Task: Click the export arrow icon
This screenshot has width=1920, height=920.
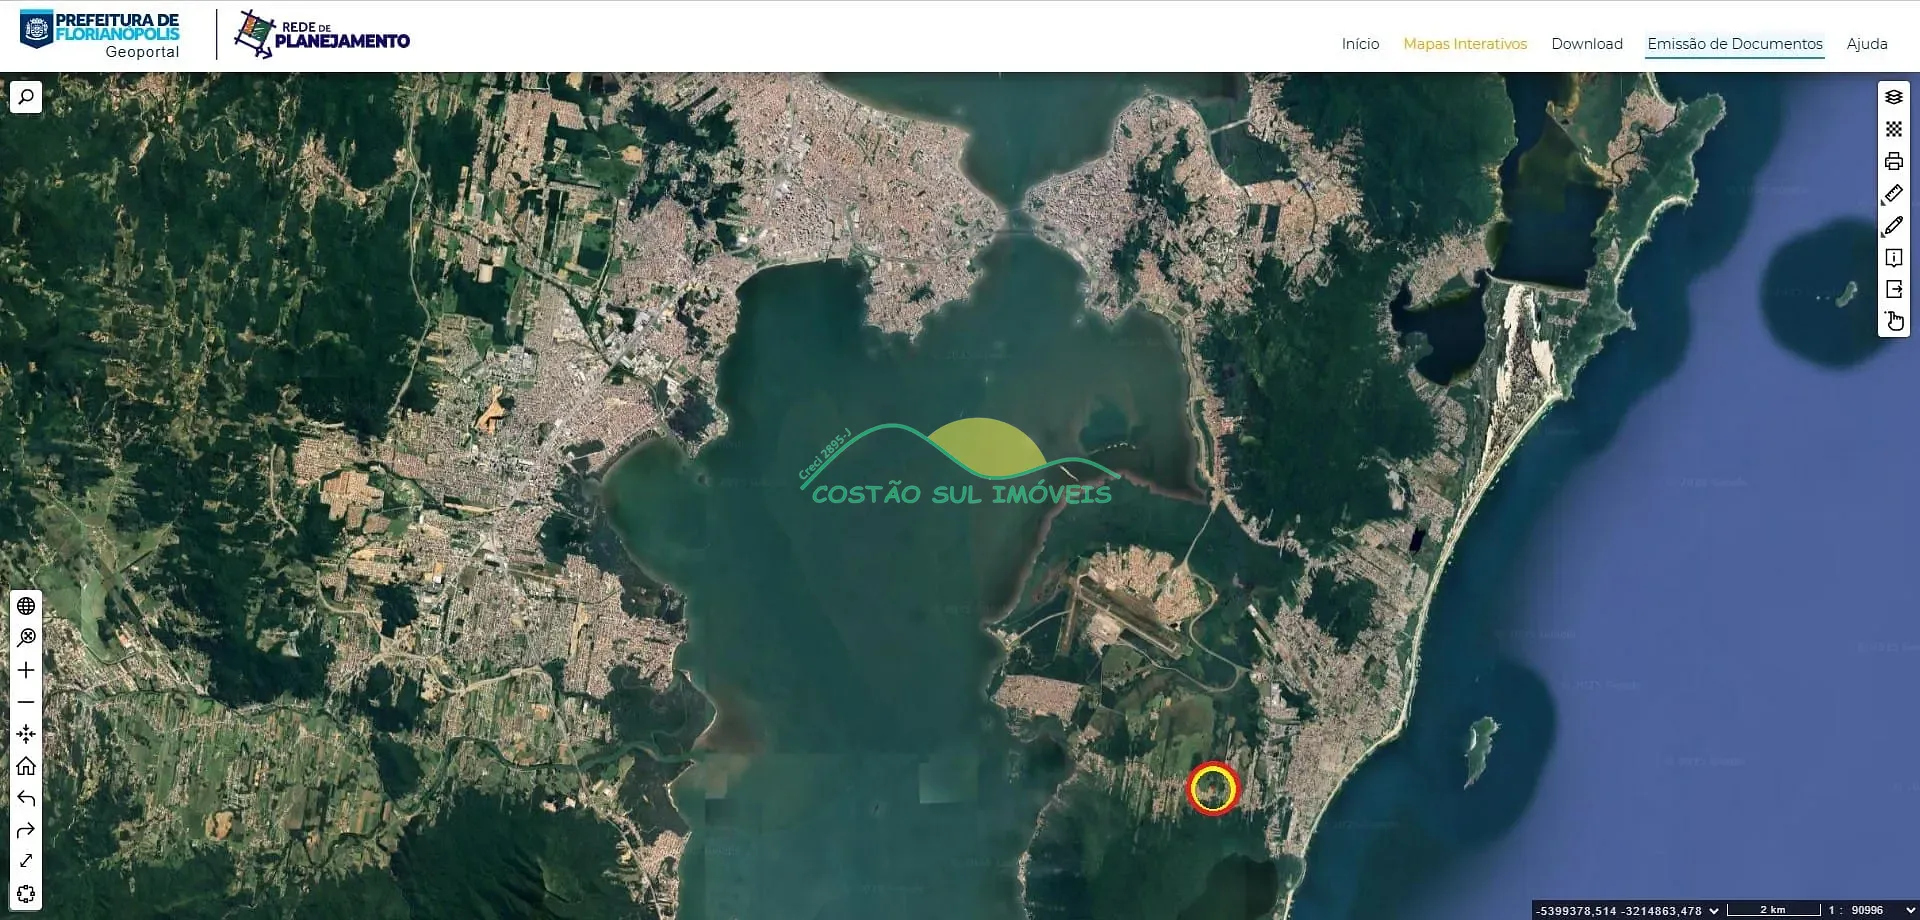Action: (x=1894, y=289)
